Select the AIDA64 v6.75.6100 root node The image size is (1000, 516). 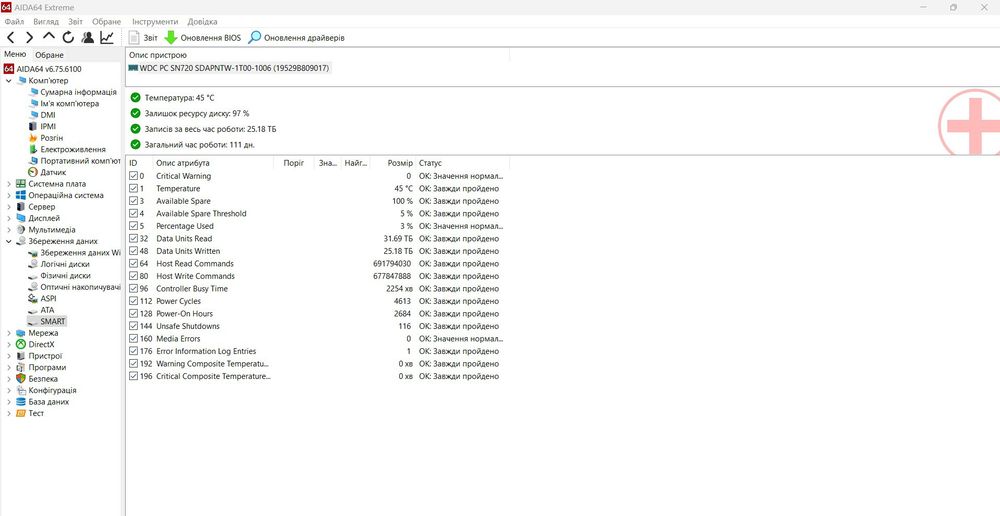click(43, 69)
